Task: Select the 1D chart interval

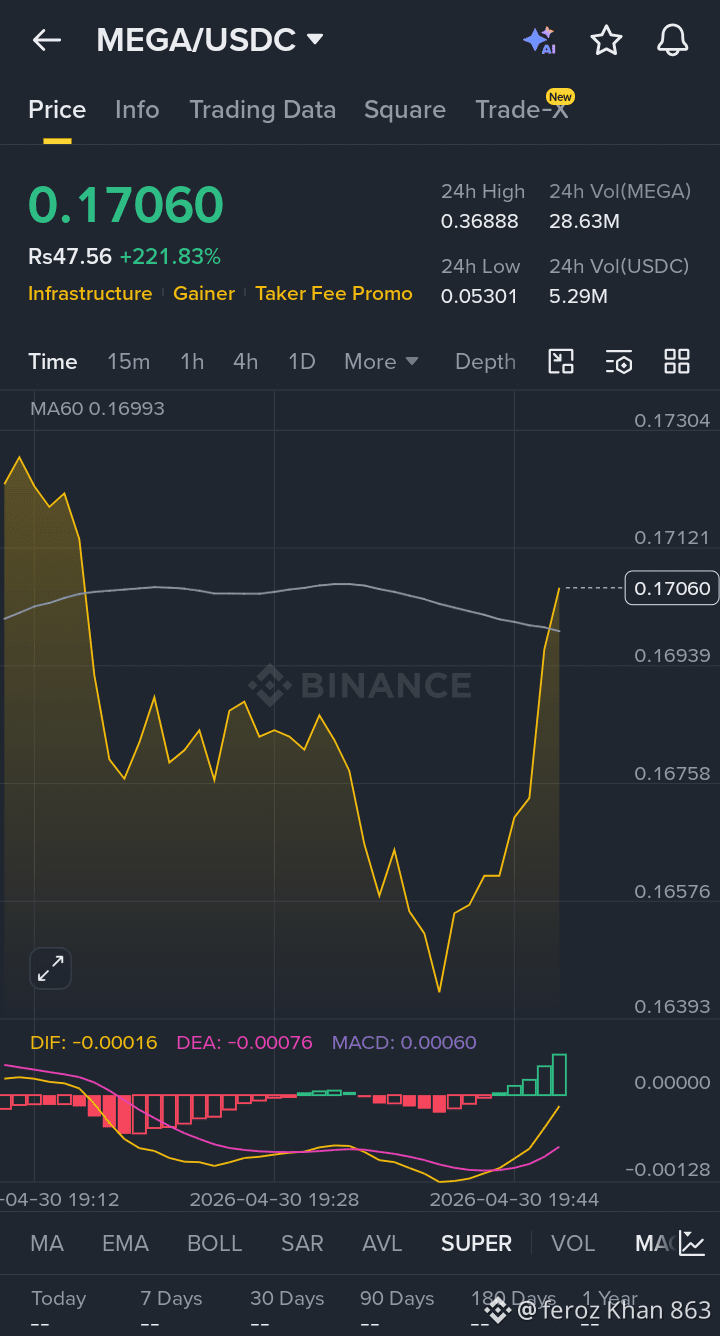Action: click(302, 361)
